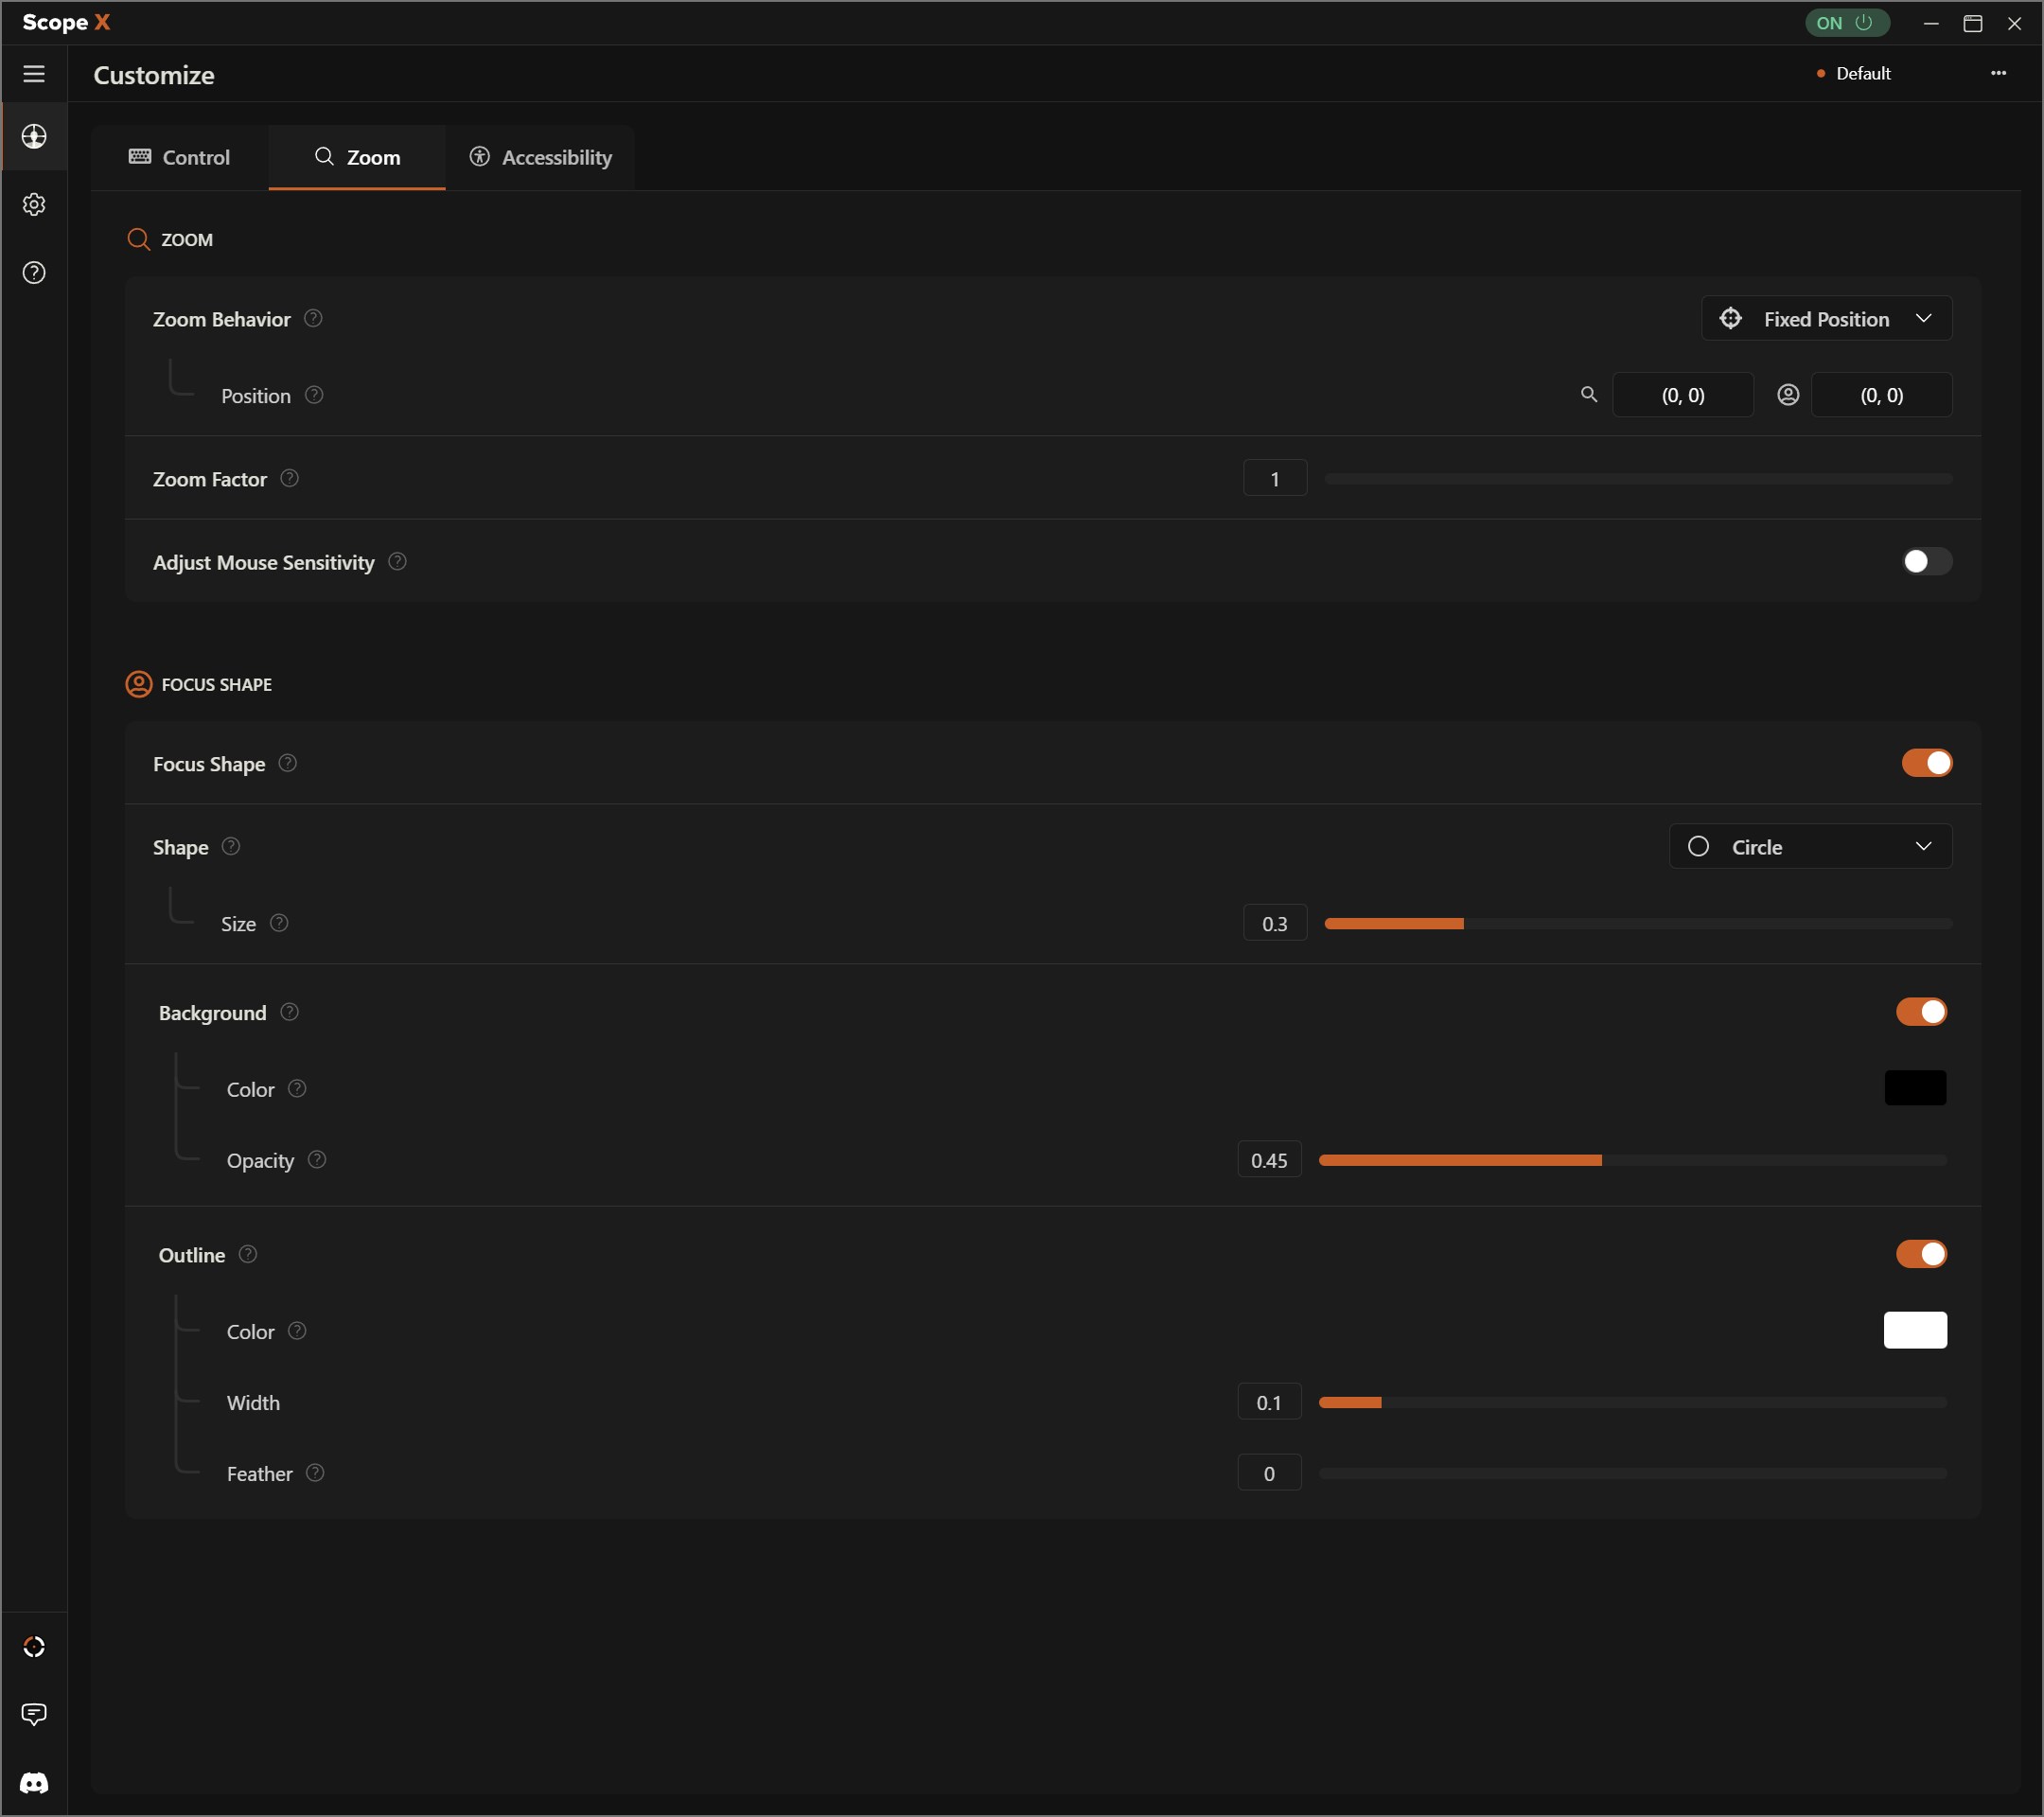Select the crosshair Customize icon in the sidebar
2044x1817 pixels.
click(x=34, y=137)
